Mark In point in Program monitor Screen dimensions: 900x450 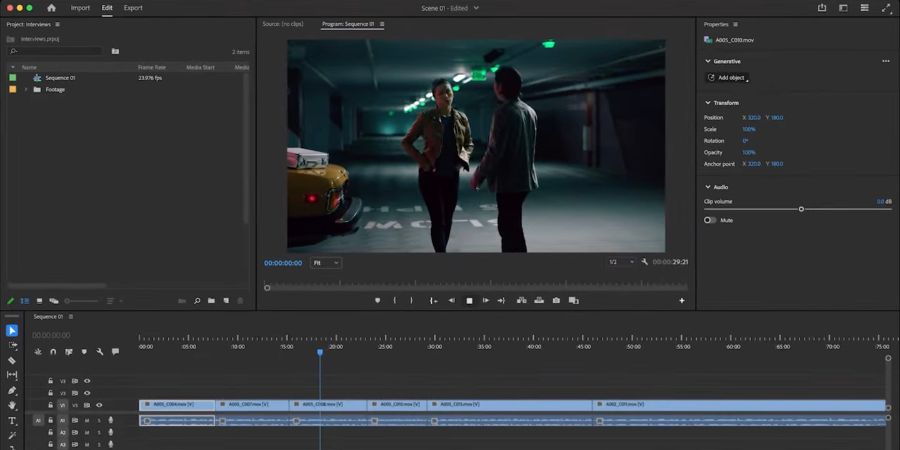394,300
